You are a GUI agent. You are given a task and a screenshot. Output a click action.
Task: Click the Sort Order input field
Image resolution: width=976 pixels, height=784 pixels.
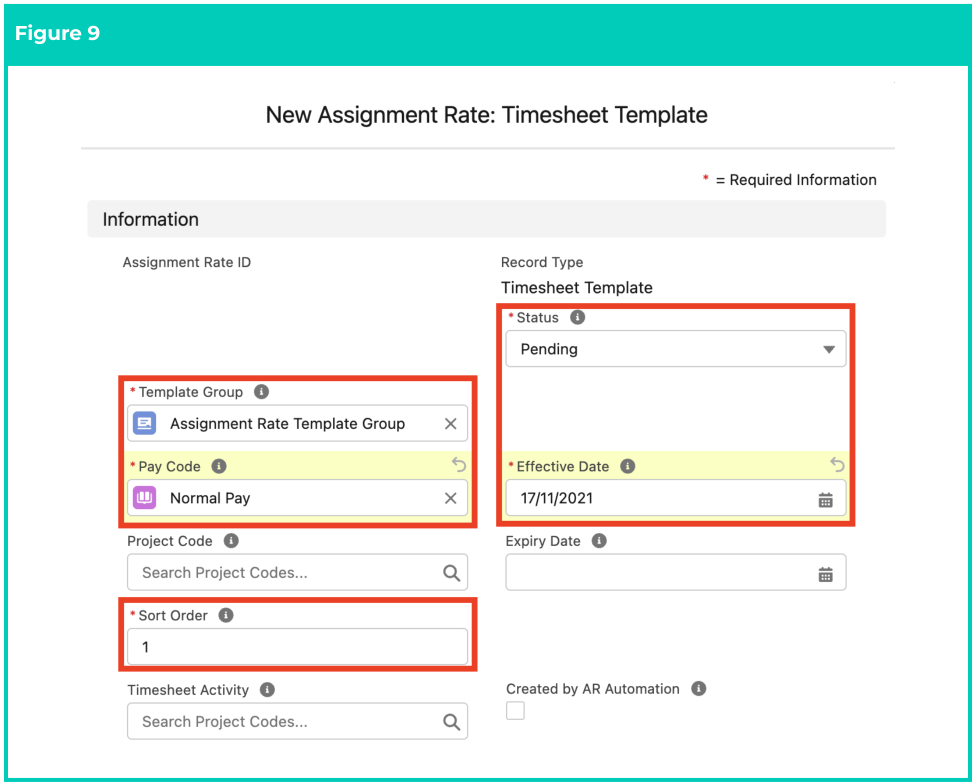pos(298,647)
